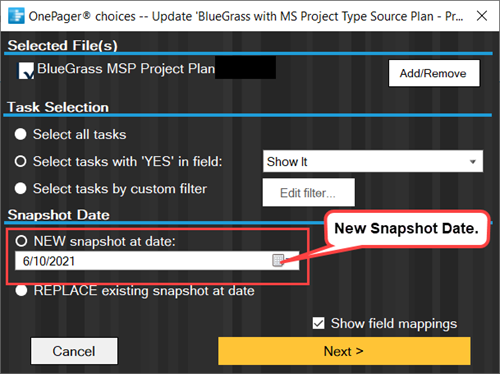Click the Selected File(s) section heading
Viewport: 500px width, 374px height.
pos(62,46)
